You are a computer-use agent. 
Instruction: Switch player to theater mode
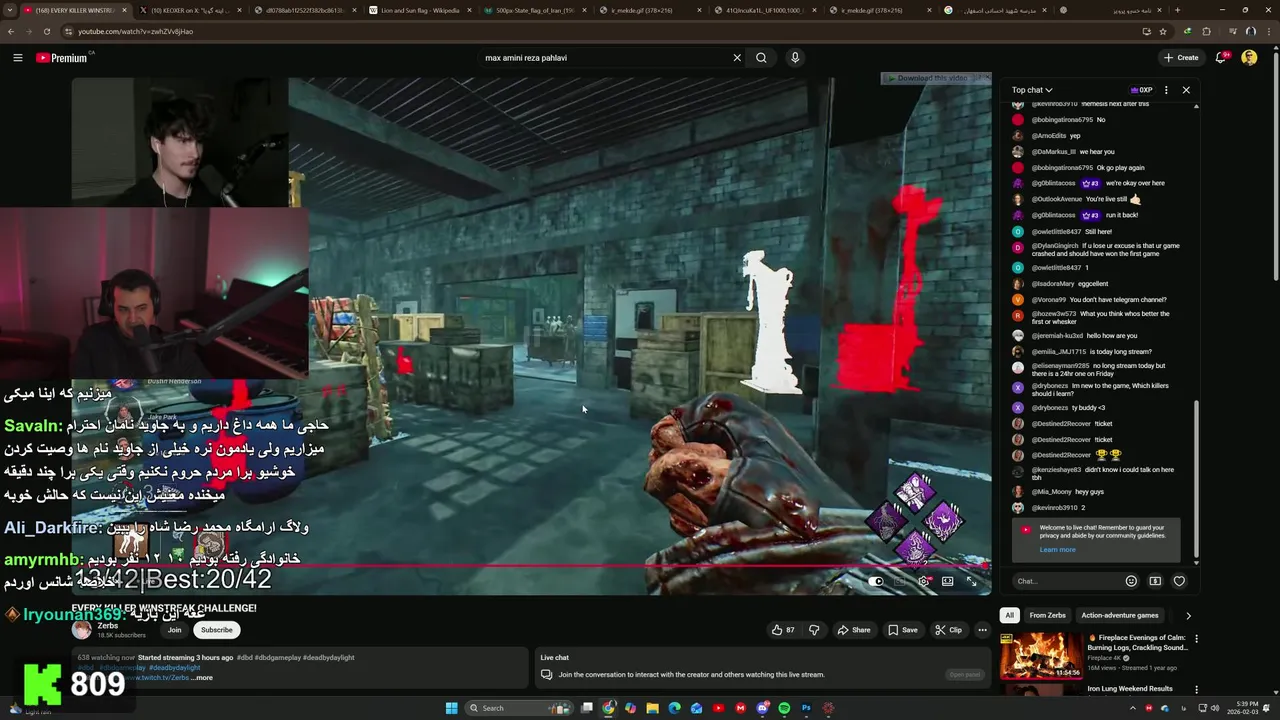pos(947,581)
